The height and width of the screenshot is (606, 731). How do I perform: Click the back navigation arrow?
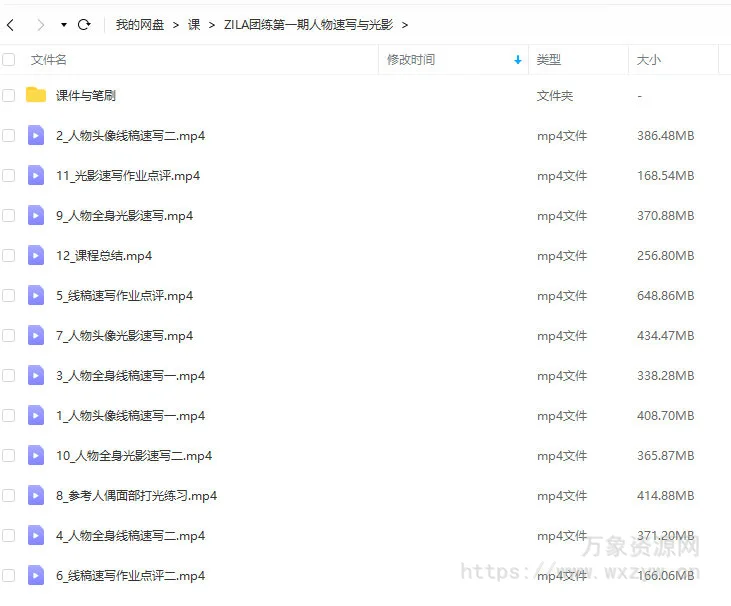11,24
